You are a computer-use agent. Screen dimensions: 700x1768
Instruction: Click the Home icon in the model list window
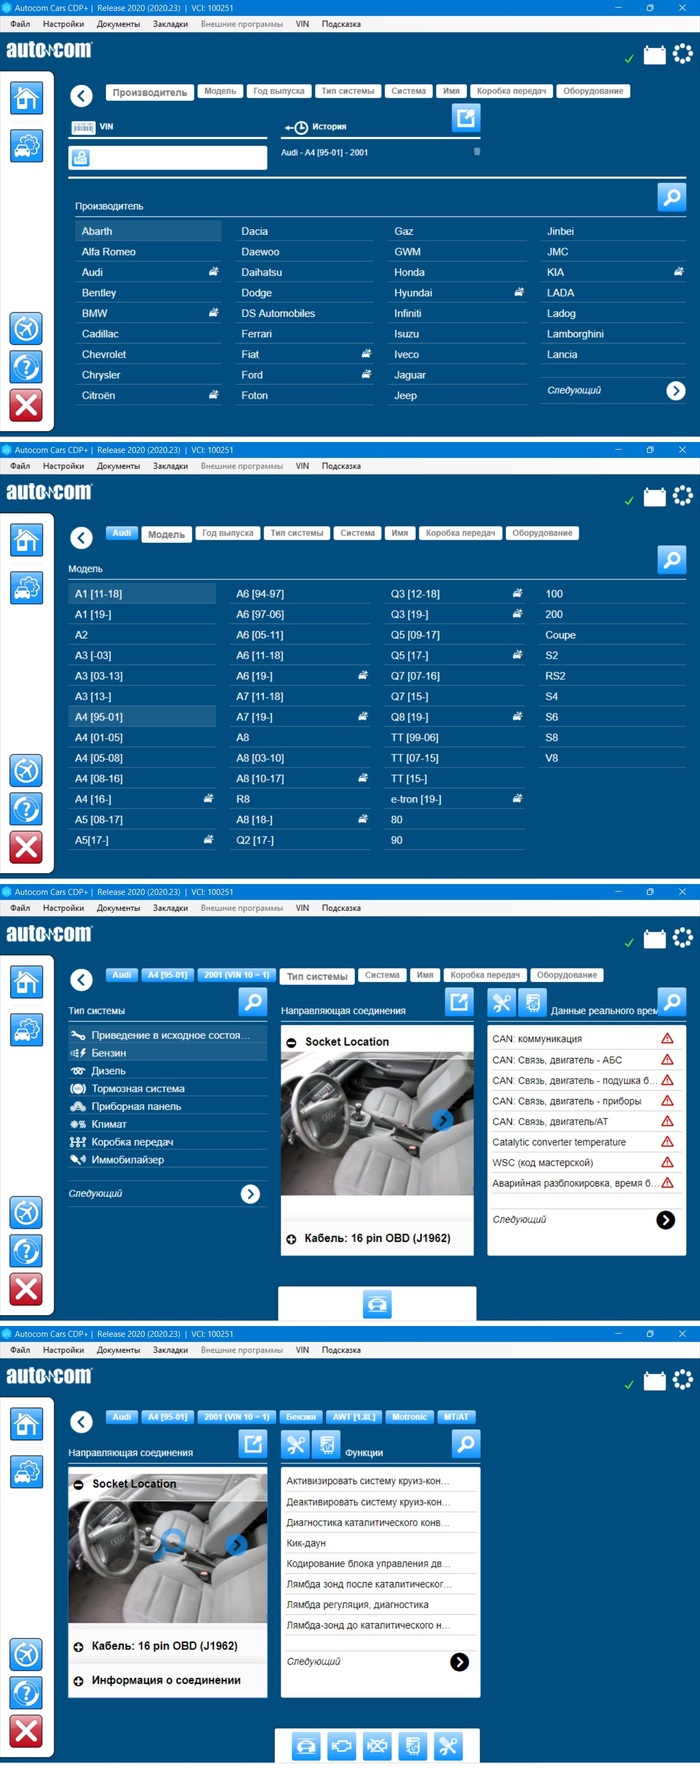[x=26, y=540]
